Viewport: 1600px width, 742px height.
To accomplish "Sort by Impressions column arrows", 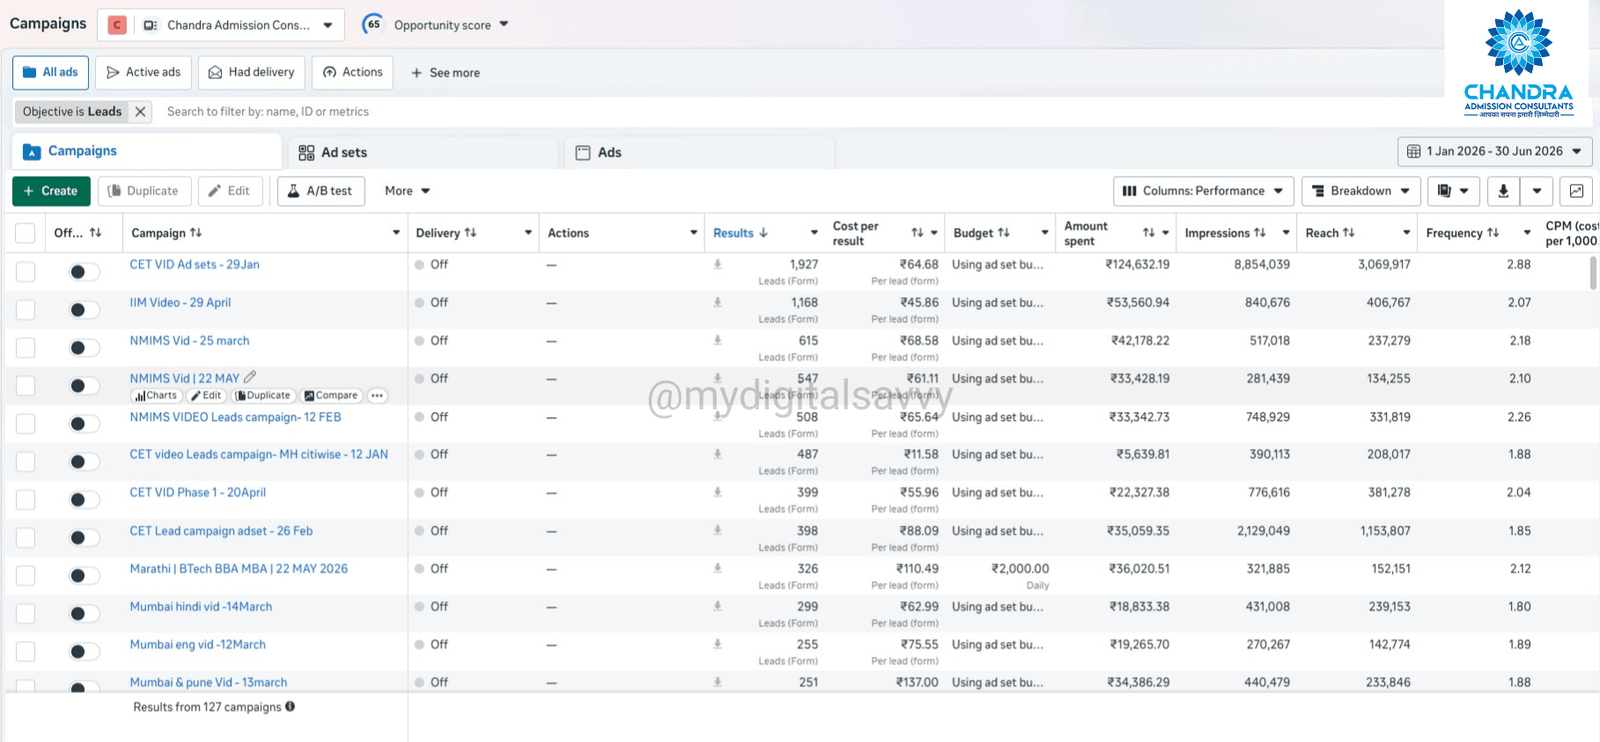I will pos(1260,233).
